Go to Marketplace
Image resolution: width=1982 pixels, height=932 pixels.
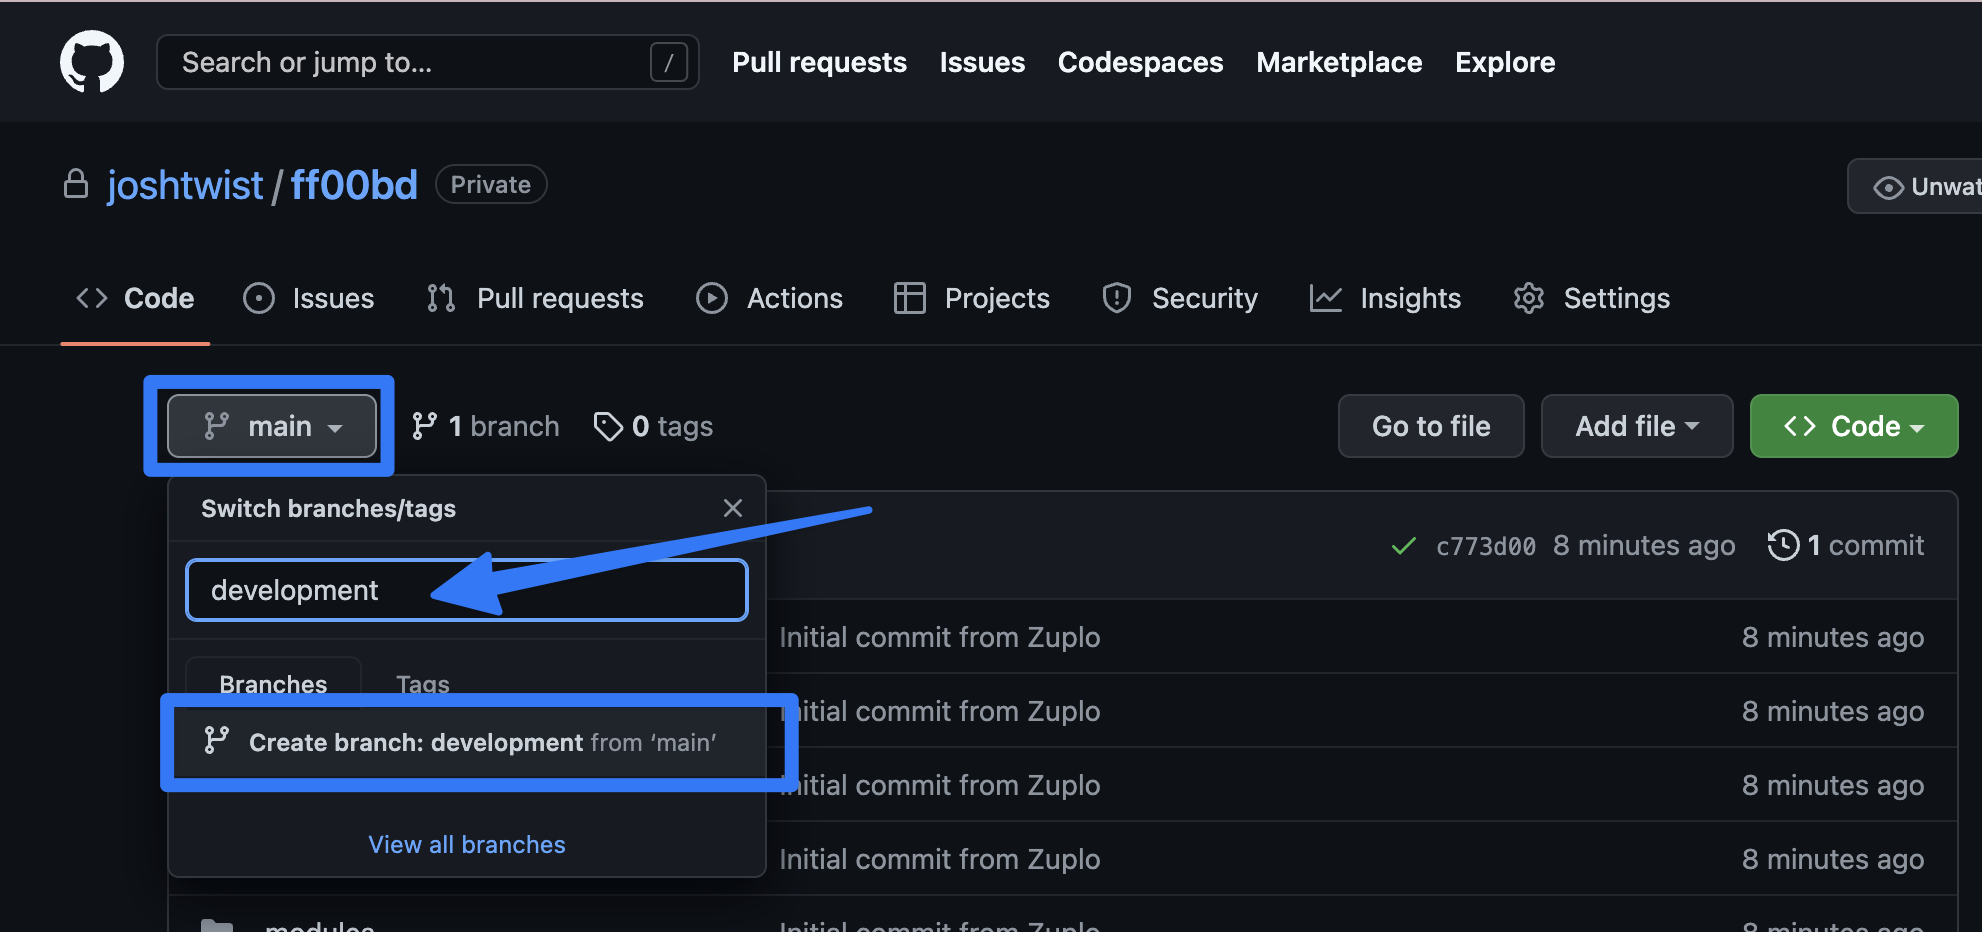point(1339,62)
